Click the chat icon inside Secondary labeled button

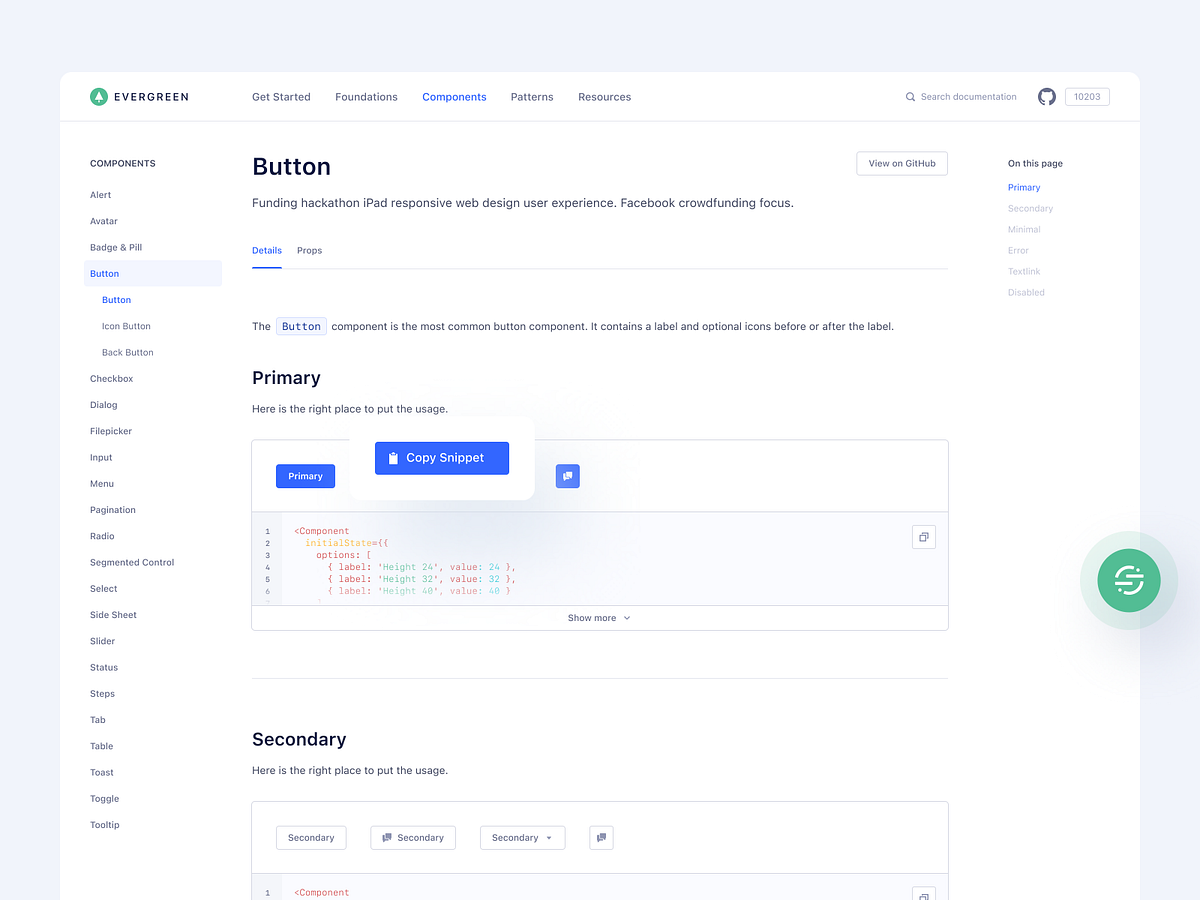388,837
